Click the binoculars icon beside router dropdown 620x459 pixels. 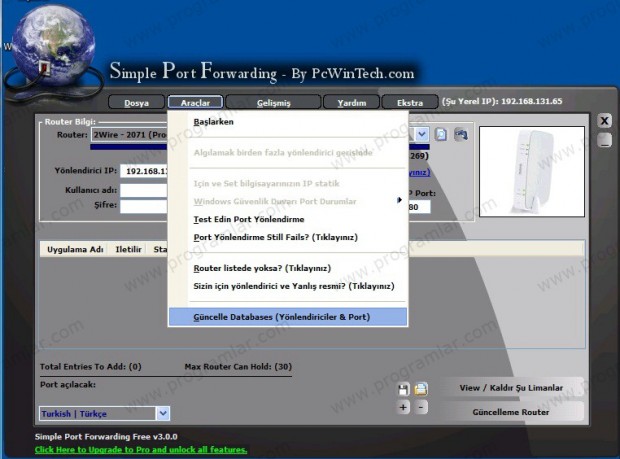(461, 134)
